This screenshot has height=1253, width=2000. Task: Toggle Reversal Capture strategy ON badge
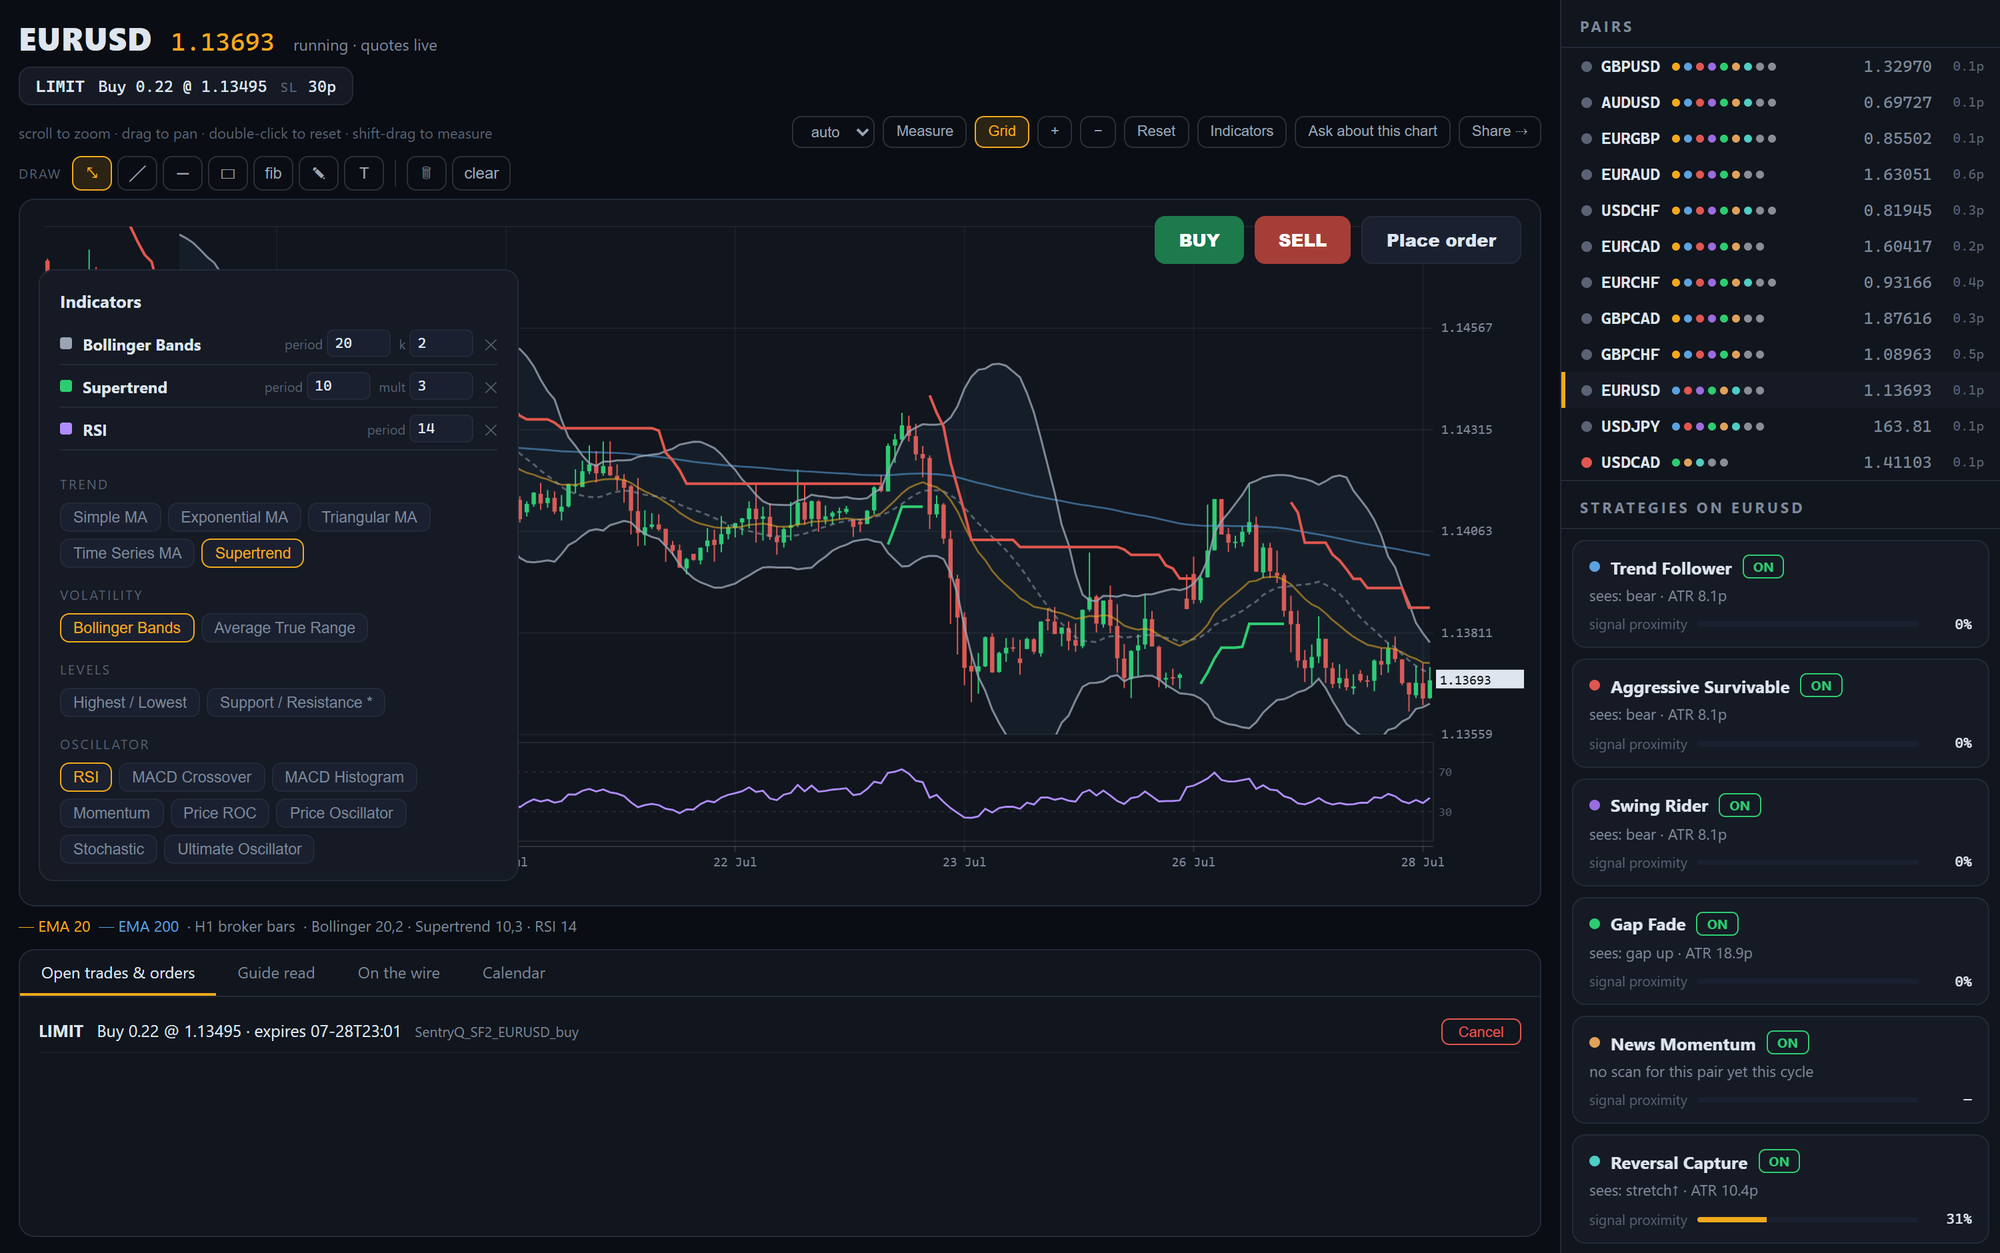coord(1779,1162)
